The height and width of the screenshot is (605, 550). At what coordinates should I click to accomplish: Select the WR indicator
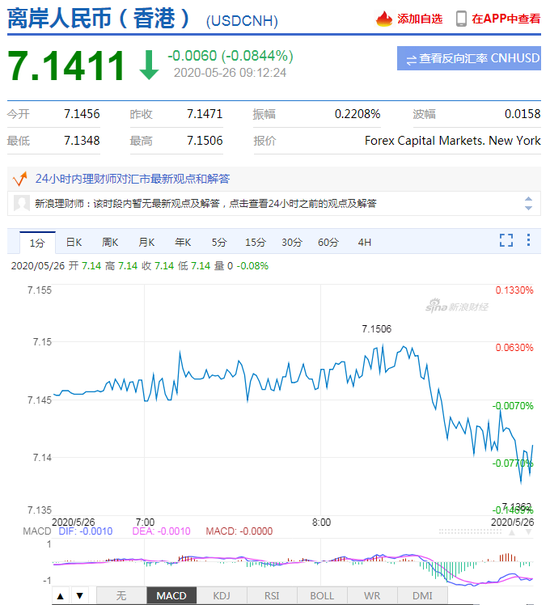pos(372,596)
